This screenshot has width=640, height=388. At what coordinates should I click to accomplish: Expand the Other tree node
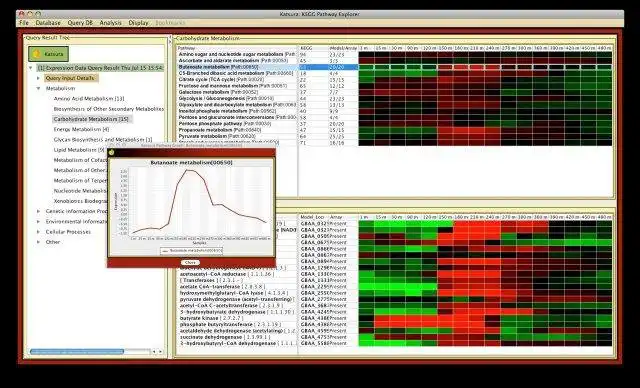[x=38, y=242]
